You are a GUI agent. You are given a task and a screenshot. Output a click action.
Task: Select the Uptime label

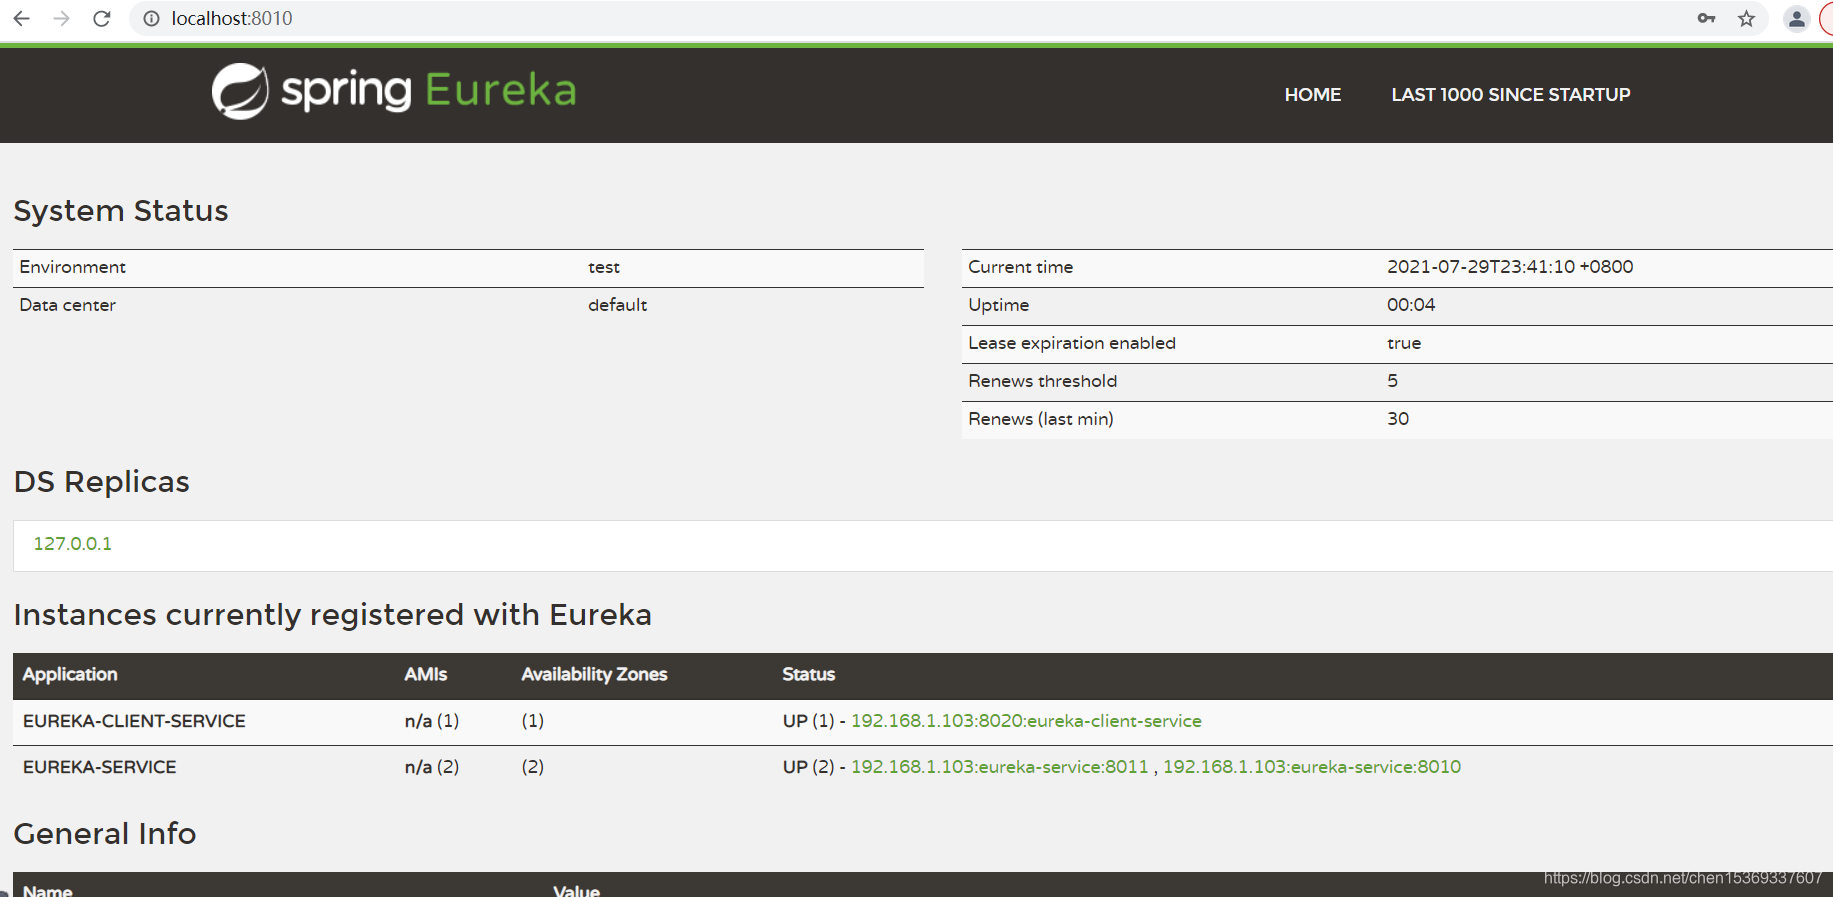coord(998,305)
